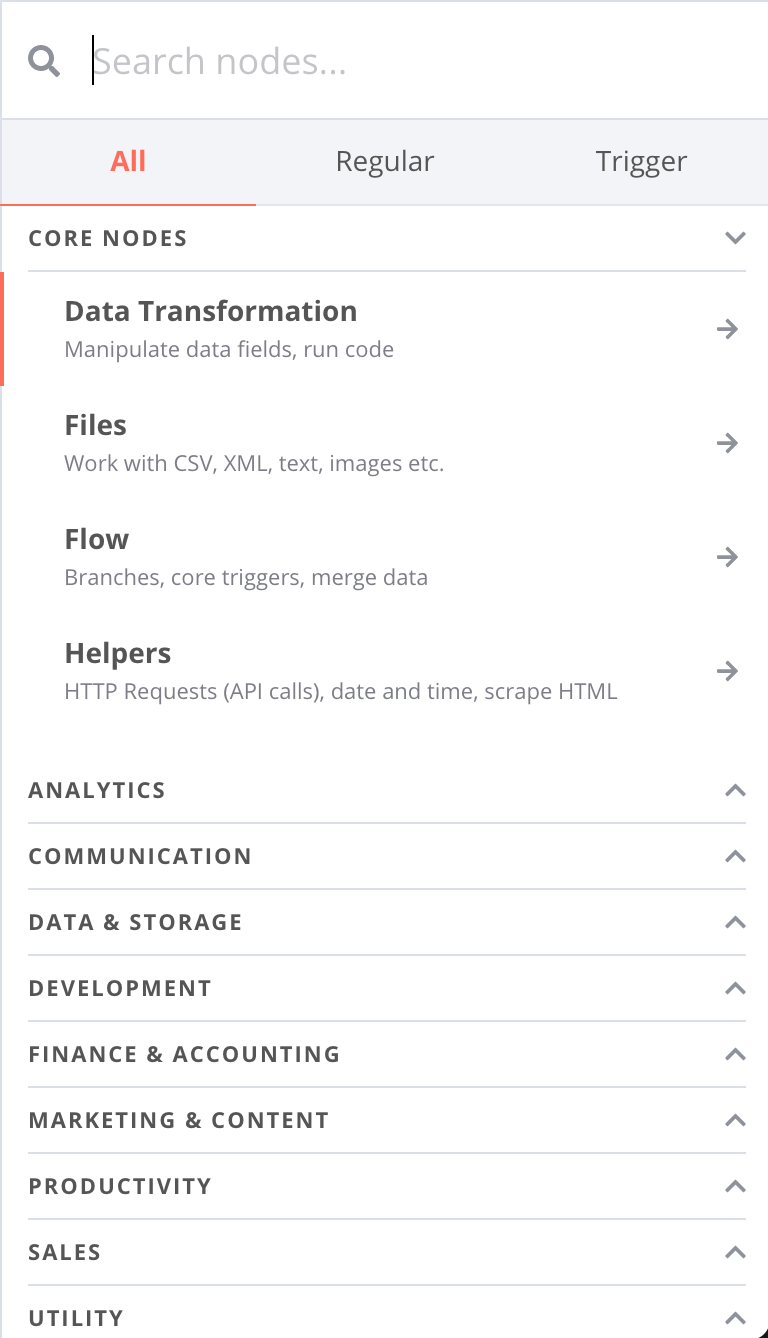This screenshot has width=768, height=1338.
Task: Expand the DATA & STORAGE section
Action: [735, 922]
